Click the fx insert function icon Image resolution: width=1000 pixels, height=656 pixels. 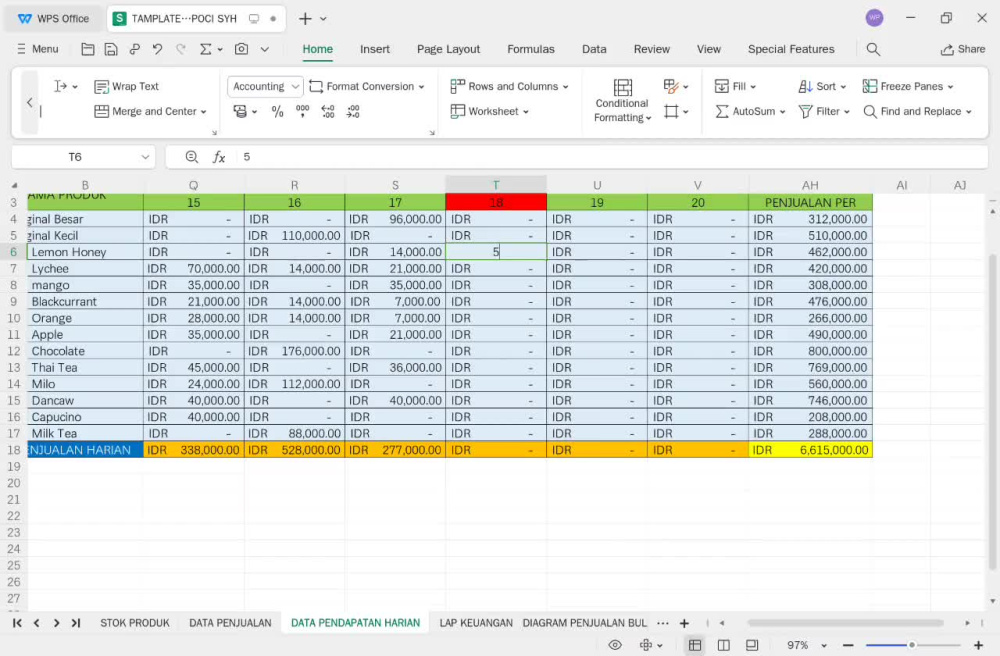[x=219, y=157]
